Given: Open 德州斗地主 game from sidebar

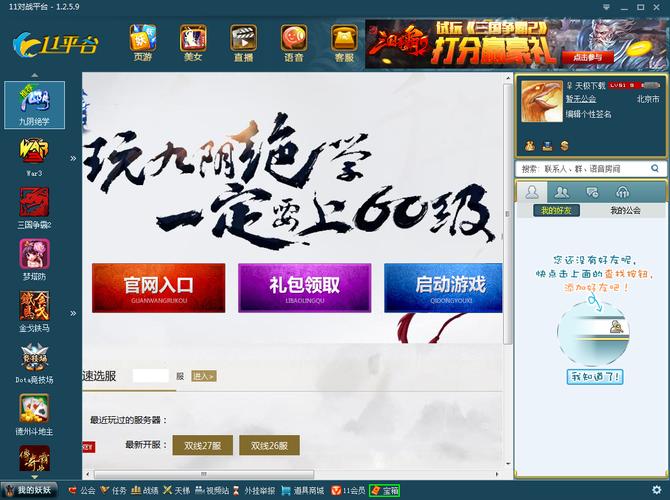Looking at the screenshot, I should 34,414.
